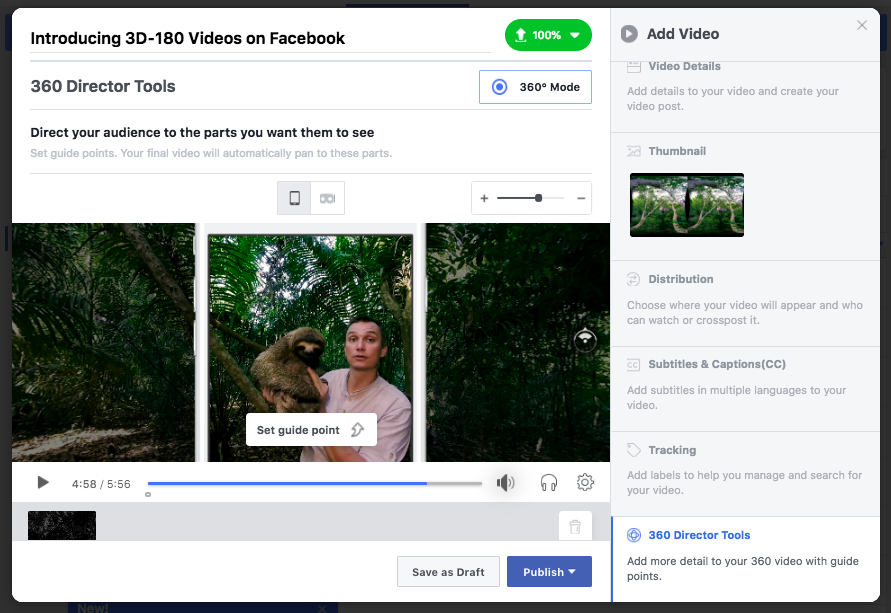Adjust the zoom level slider handle
Screen dimensions: 891x613
tap(538, 198)
